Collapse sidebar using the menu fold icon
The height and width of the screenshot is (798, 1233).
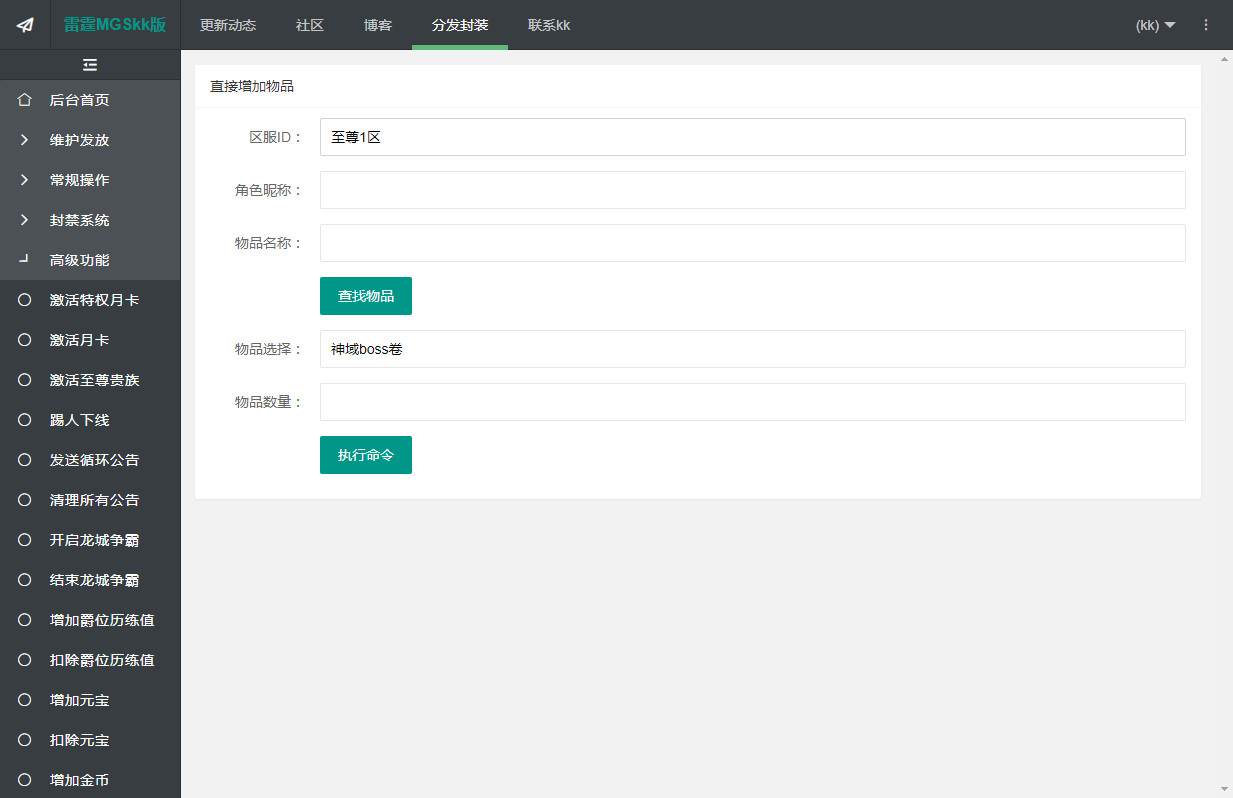point(90,65)
